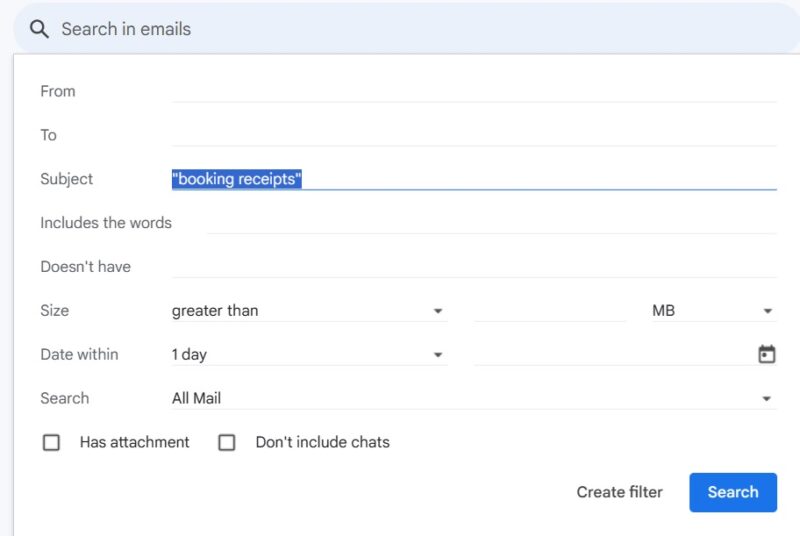
Task: Tick the Has attachment checkbox
Action: click(x=51, y=442)
